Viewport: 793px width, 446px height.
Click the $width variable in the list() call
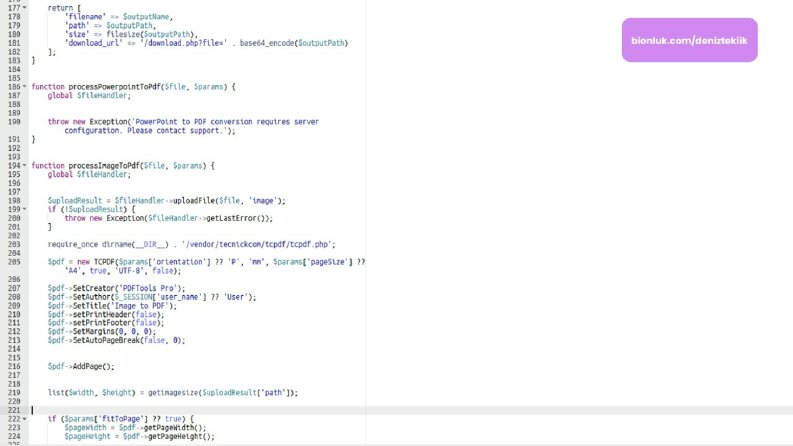coord(81,393)
